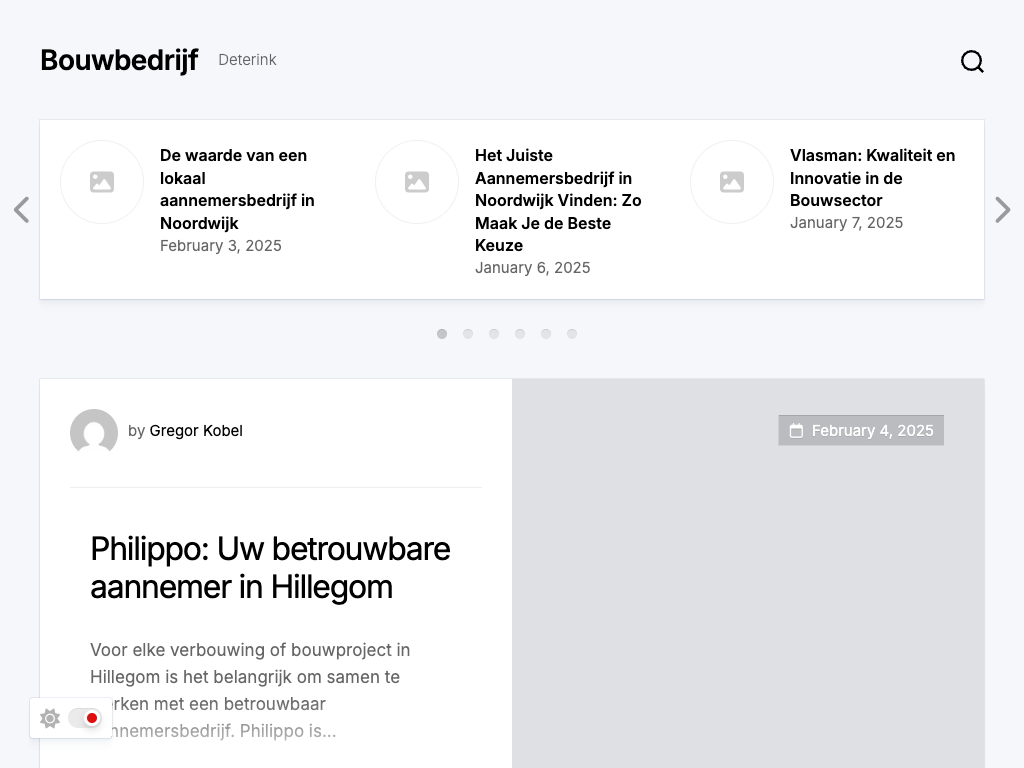
Task: Click the Noordwijk lokaal article image placeholder
Action: pyautogui.click(x=102, y=182)
